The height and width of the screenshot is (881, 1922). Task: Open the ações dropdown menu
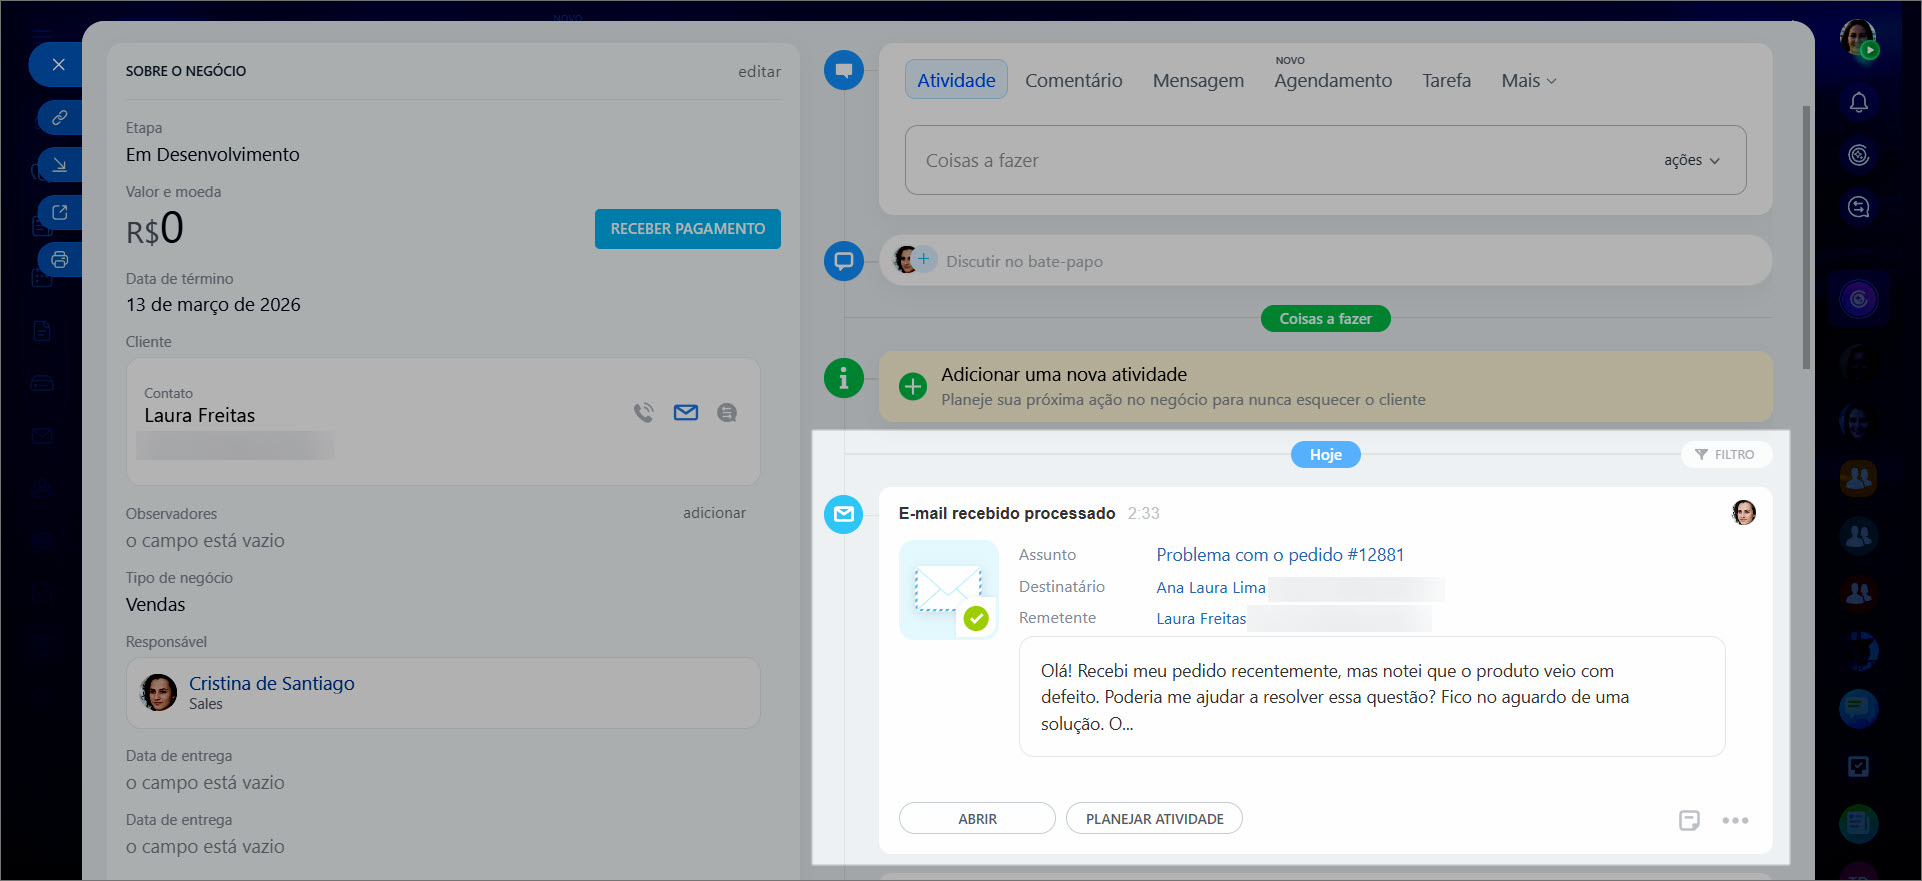click(1691, 160)
